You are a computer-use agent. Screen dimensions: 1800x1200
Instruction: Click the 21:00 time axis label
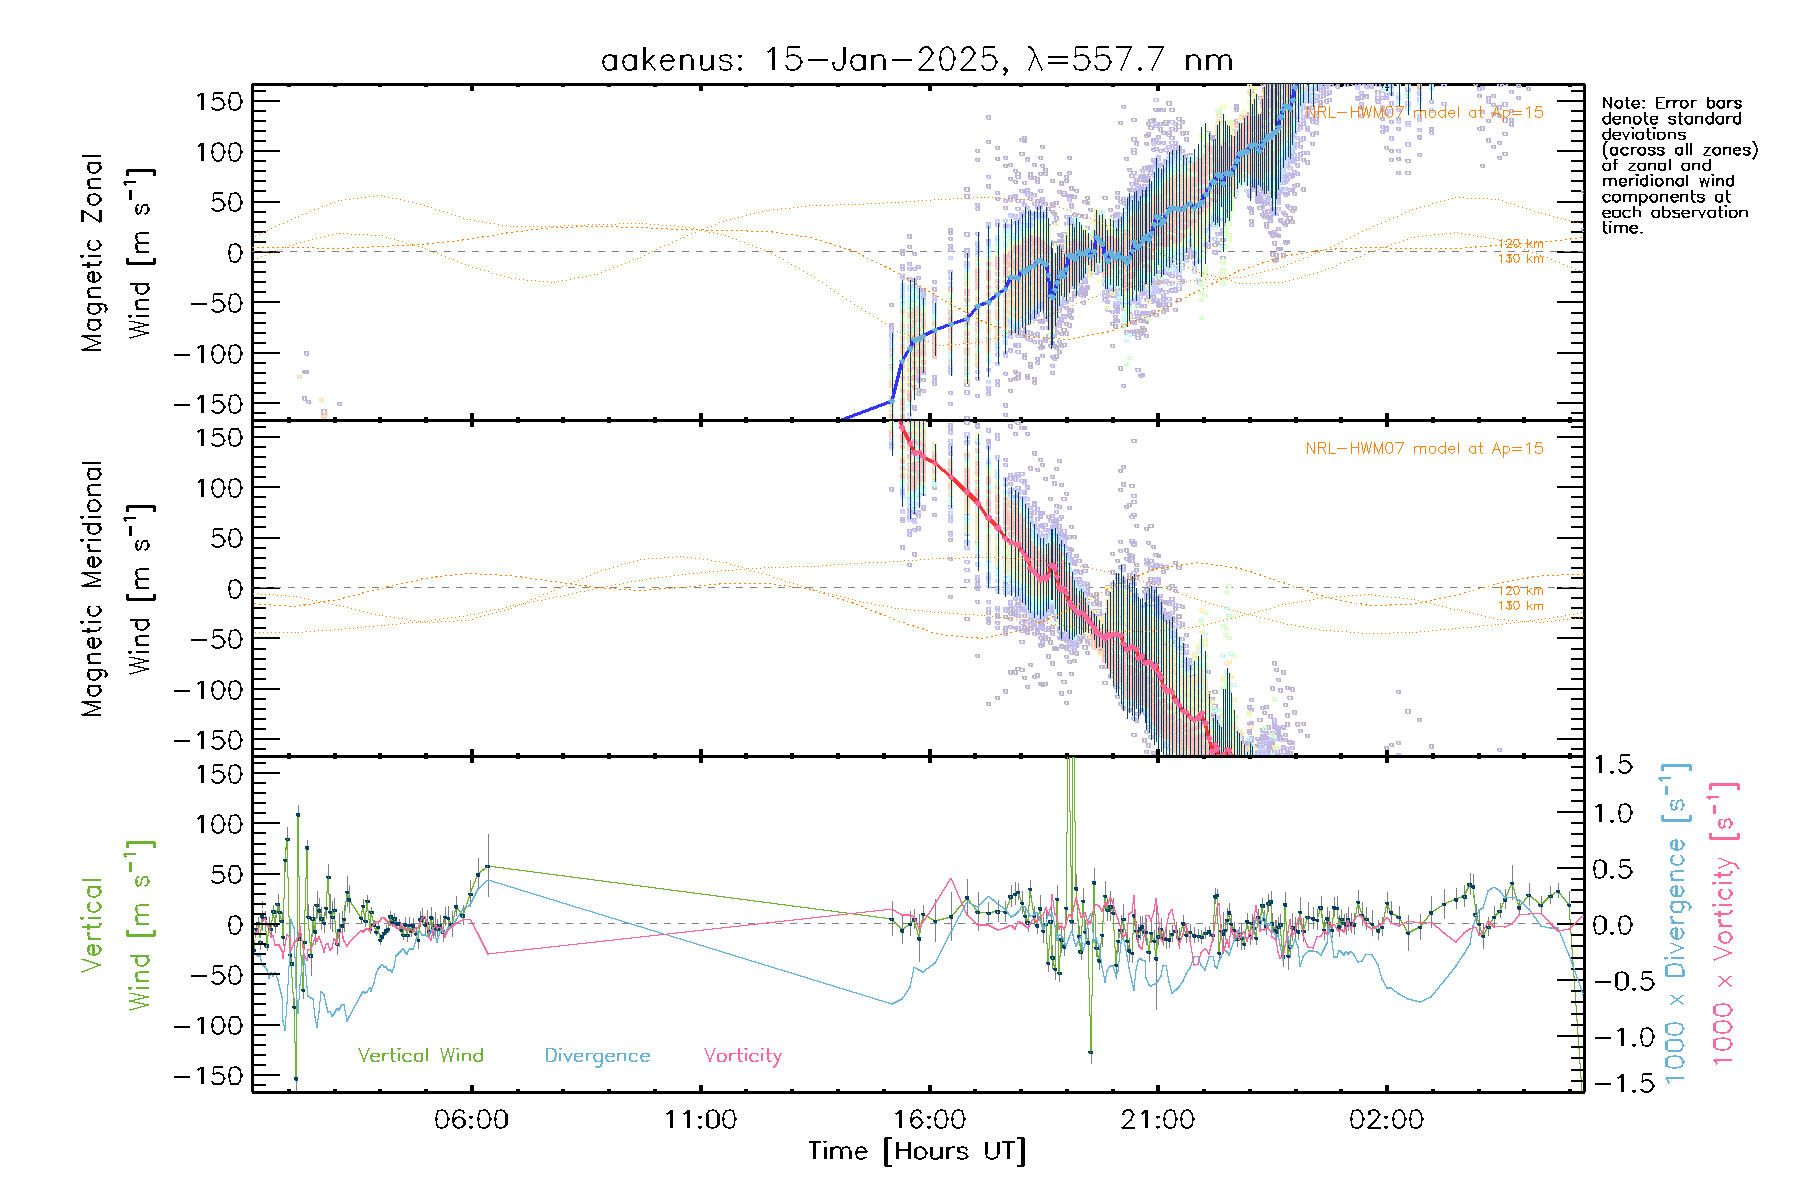pos(1157,1120)
